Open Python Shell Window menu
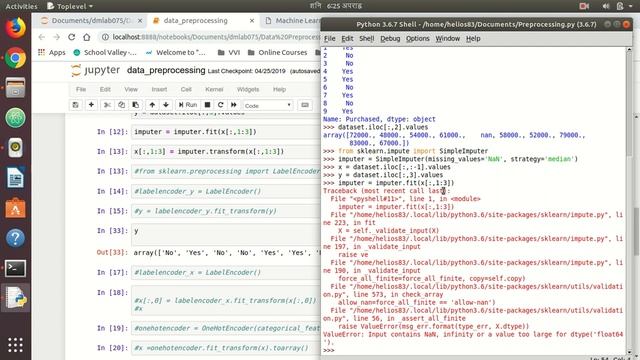 point(447,39)
